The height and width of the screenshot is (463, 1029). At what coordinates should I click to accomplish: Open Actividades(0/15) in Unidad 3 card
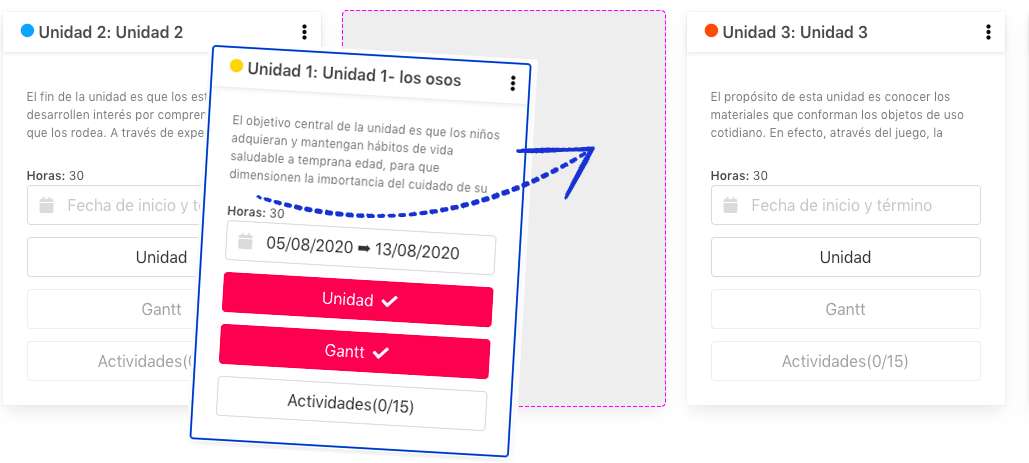click(845, 361)
